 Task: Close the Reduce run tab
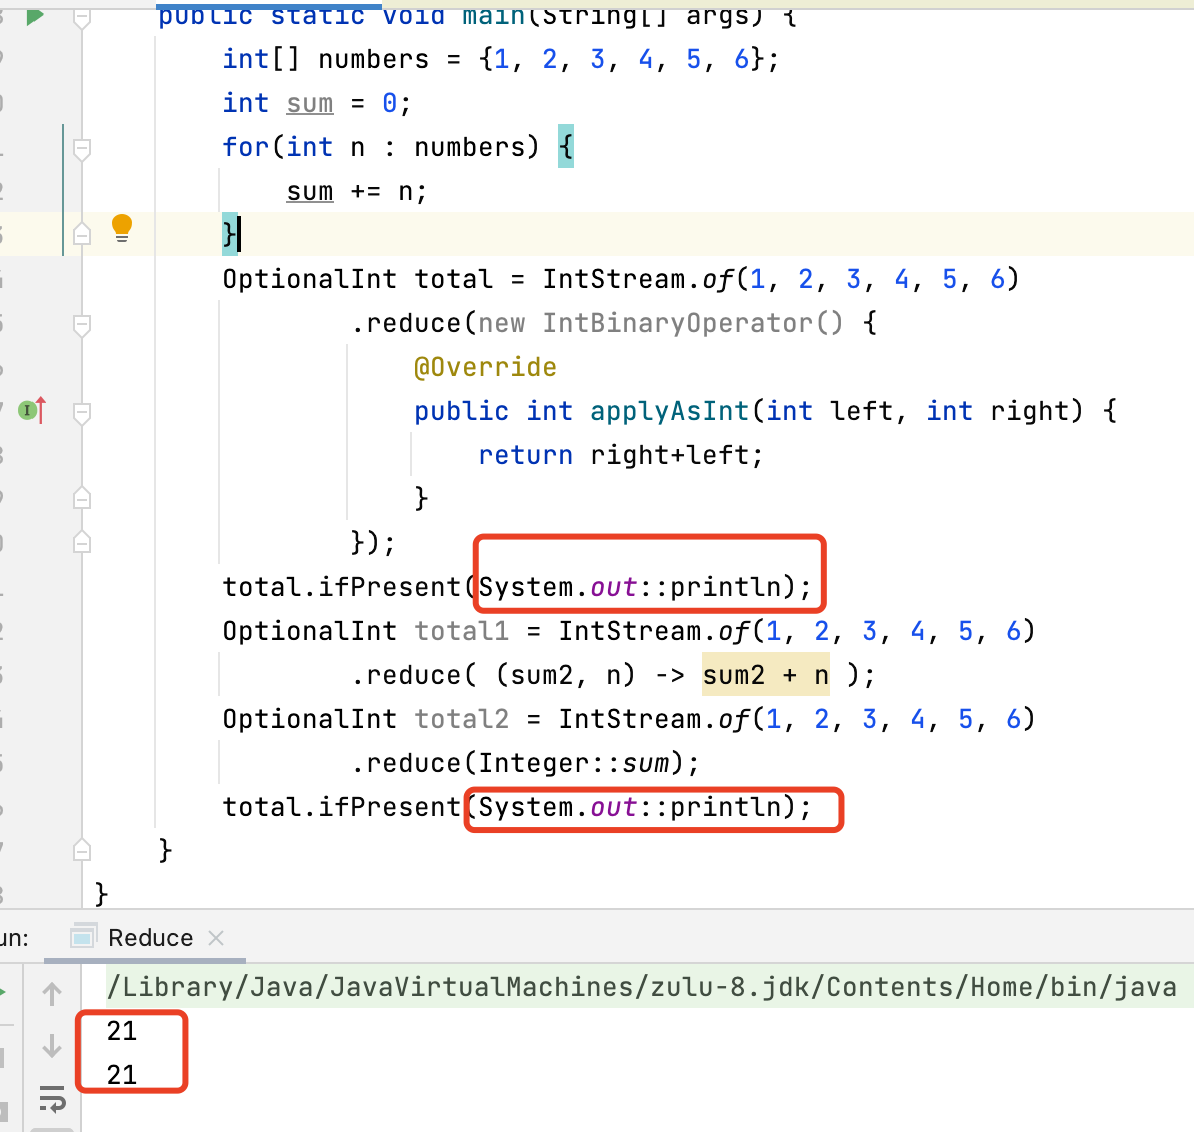[216, 938]
